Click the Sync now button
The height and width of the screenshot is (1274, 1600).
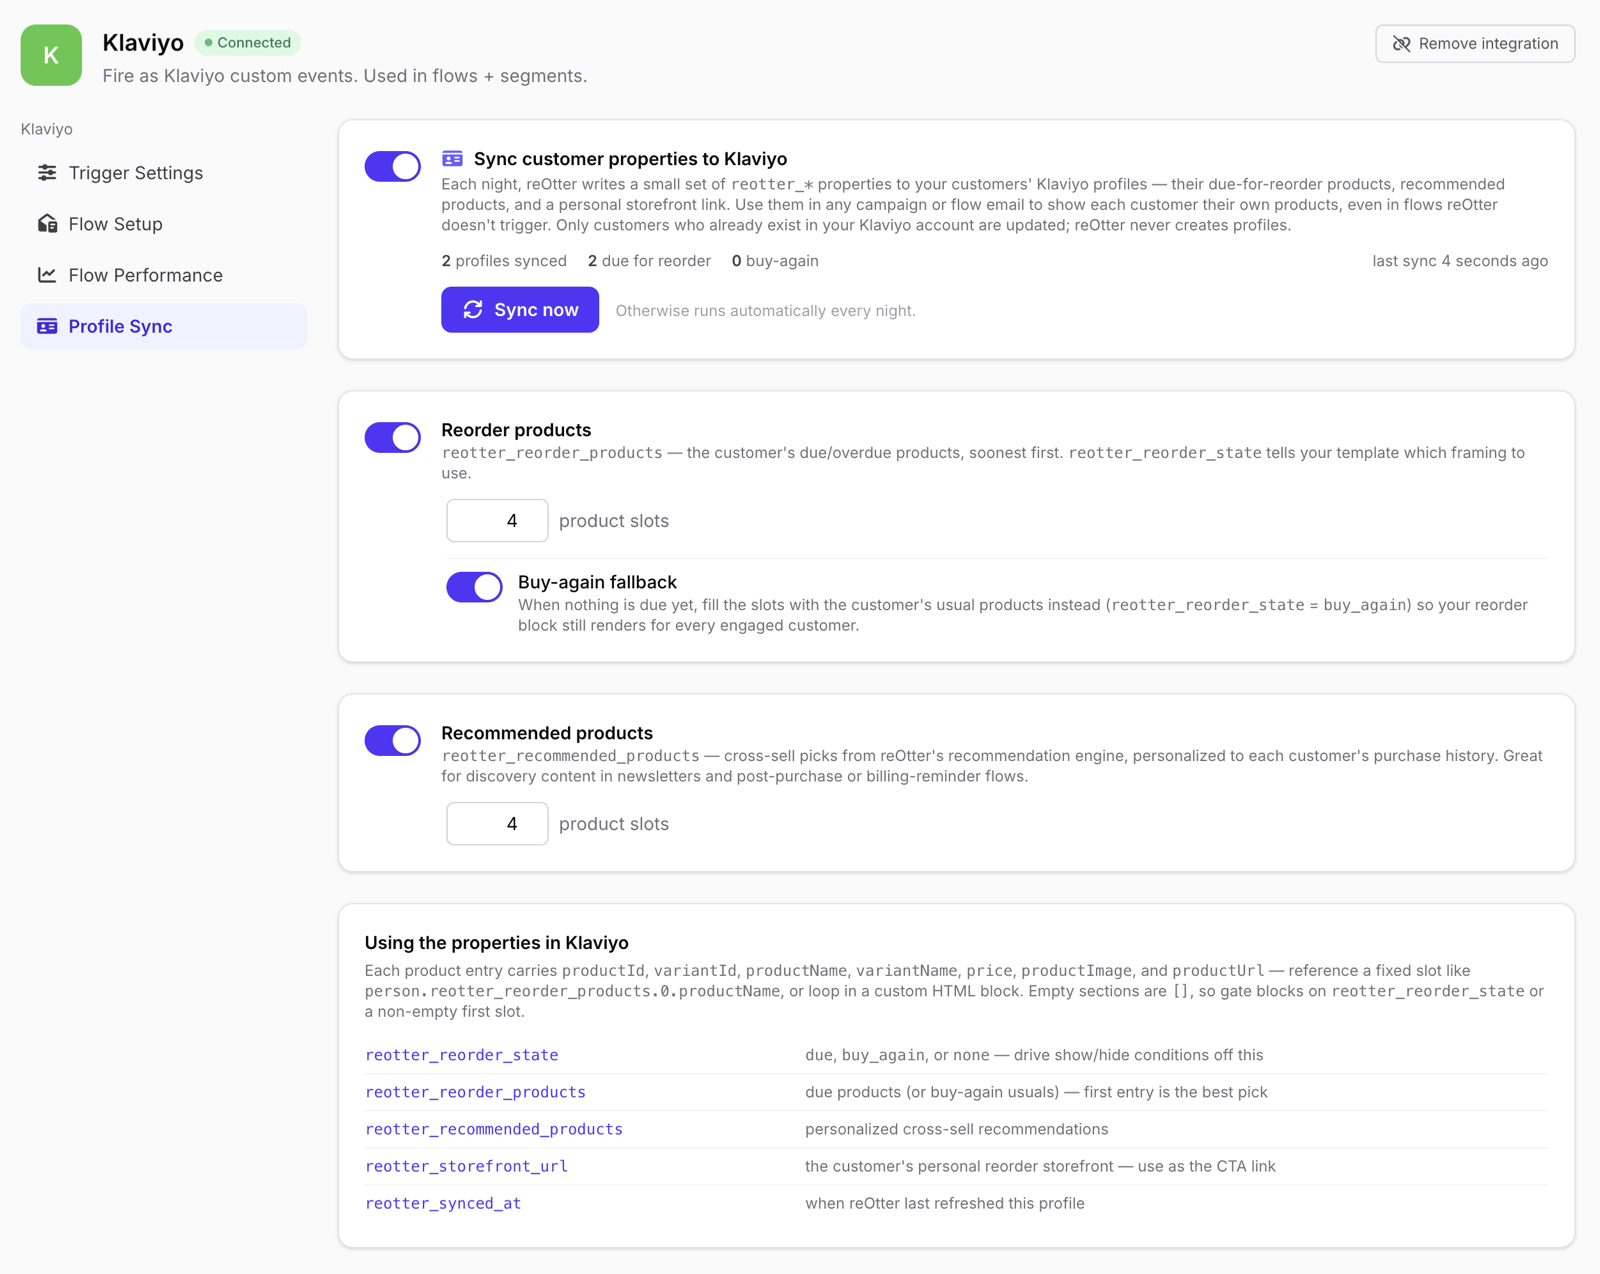coord(520,310)
